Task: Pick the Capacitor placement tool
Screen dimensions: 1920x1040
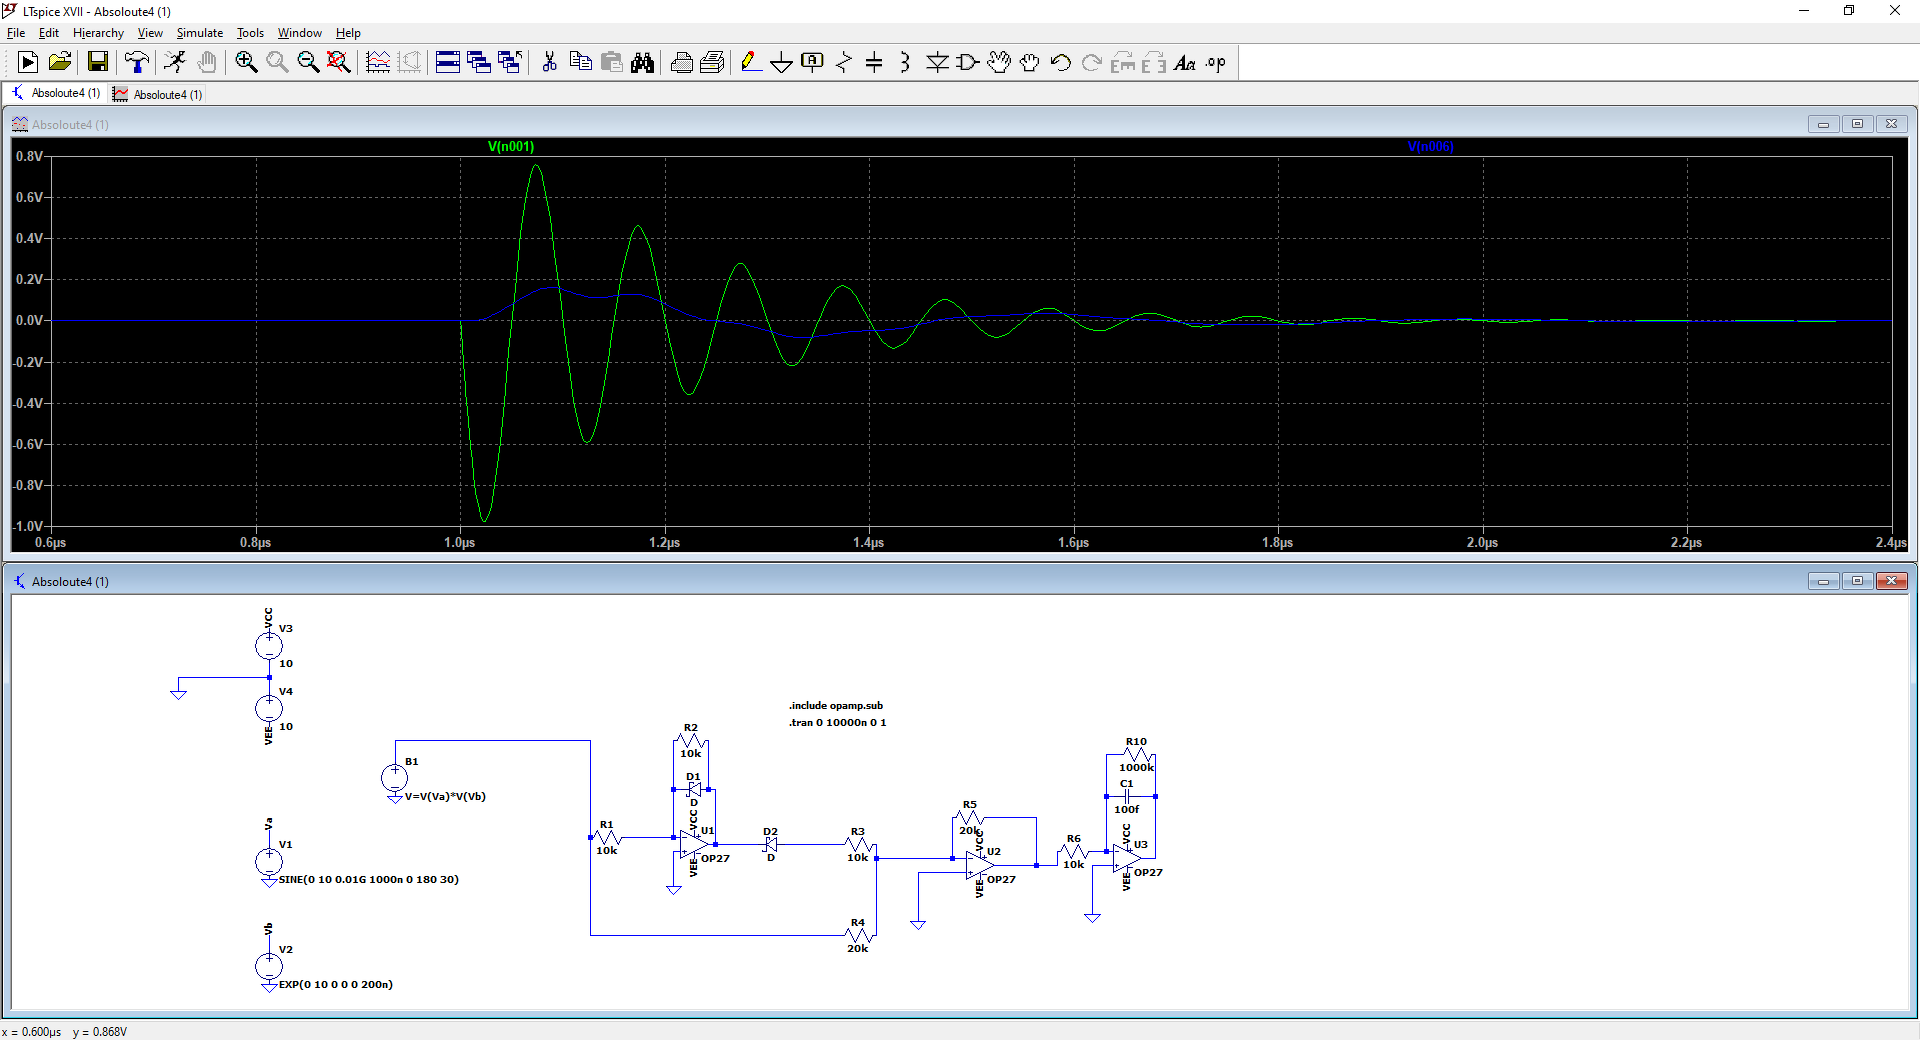Action: [x=874, y=62]
